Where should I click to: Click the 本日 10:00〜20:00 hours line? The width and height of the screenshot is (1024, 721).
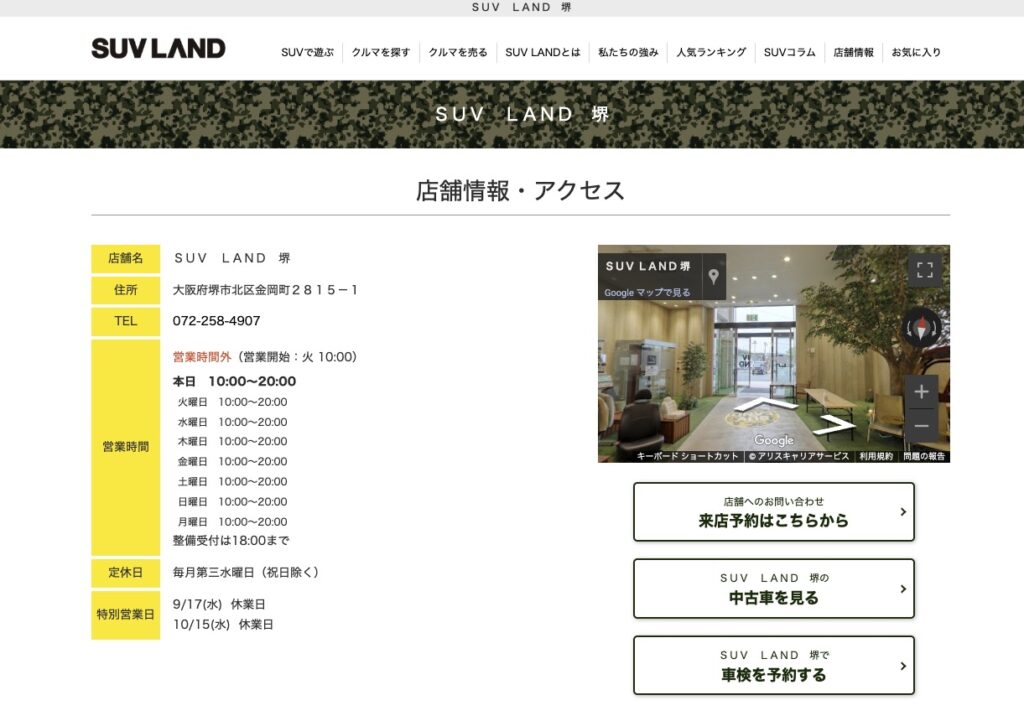coord(234,381)
